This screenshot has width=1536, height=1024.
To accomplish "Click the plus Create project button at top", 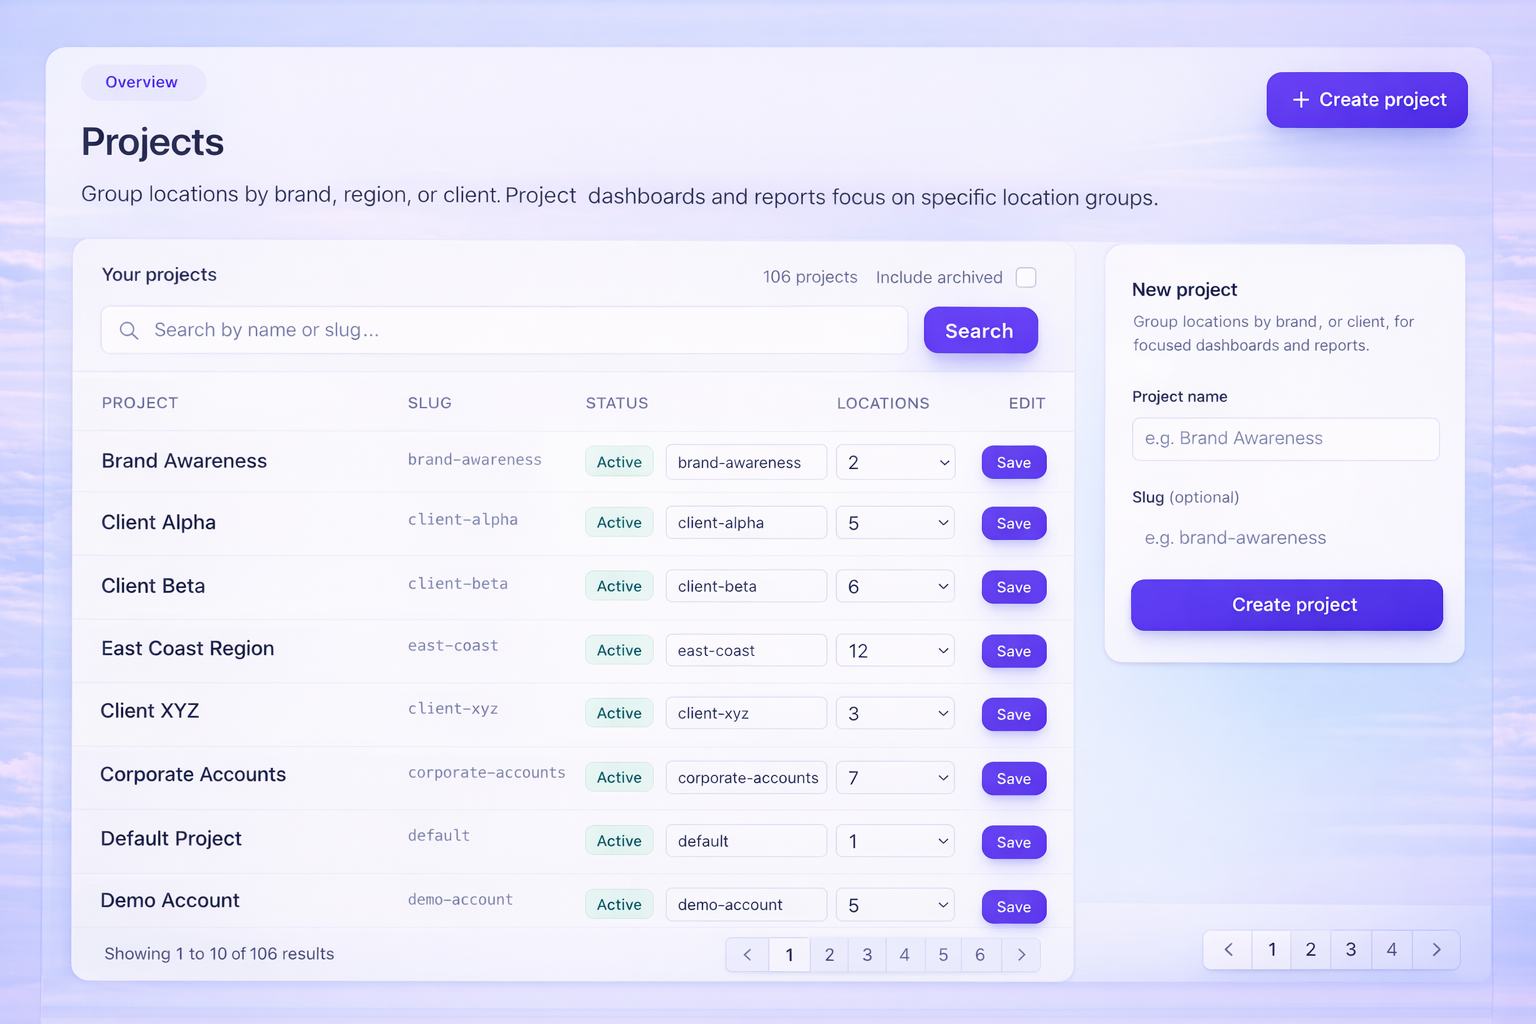I will pos(1366,100).
